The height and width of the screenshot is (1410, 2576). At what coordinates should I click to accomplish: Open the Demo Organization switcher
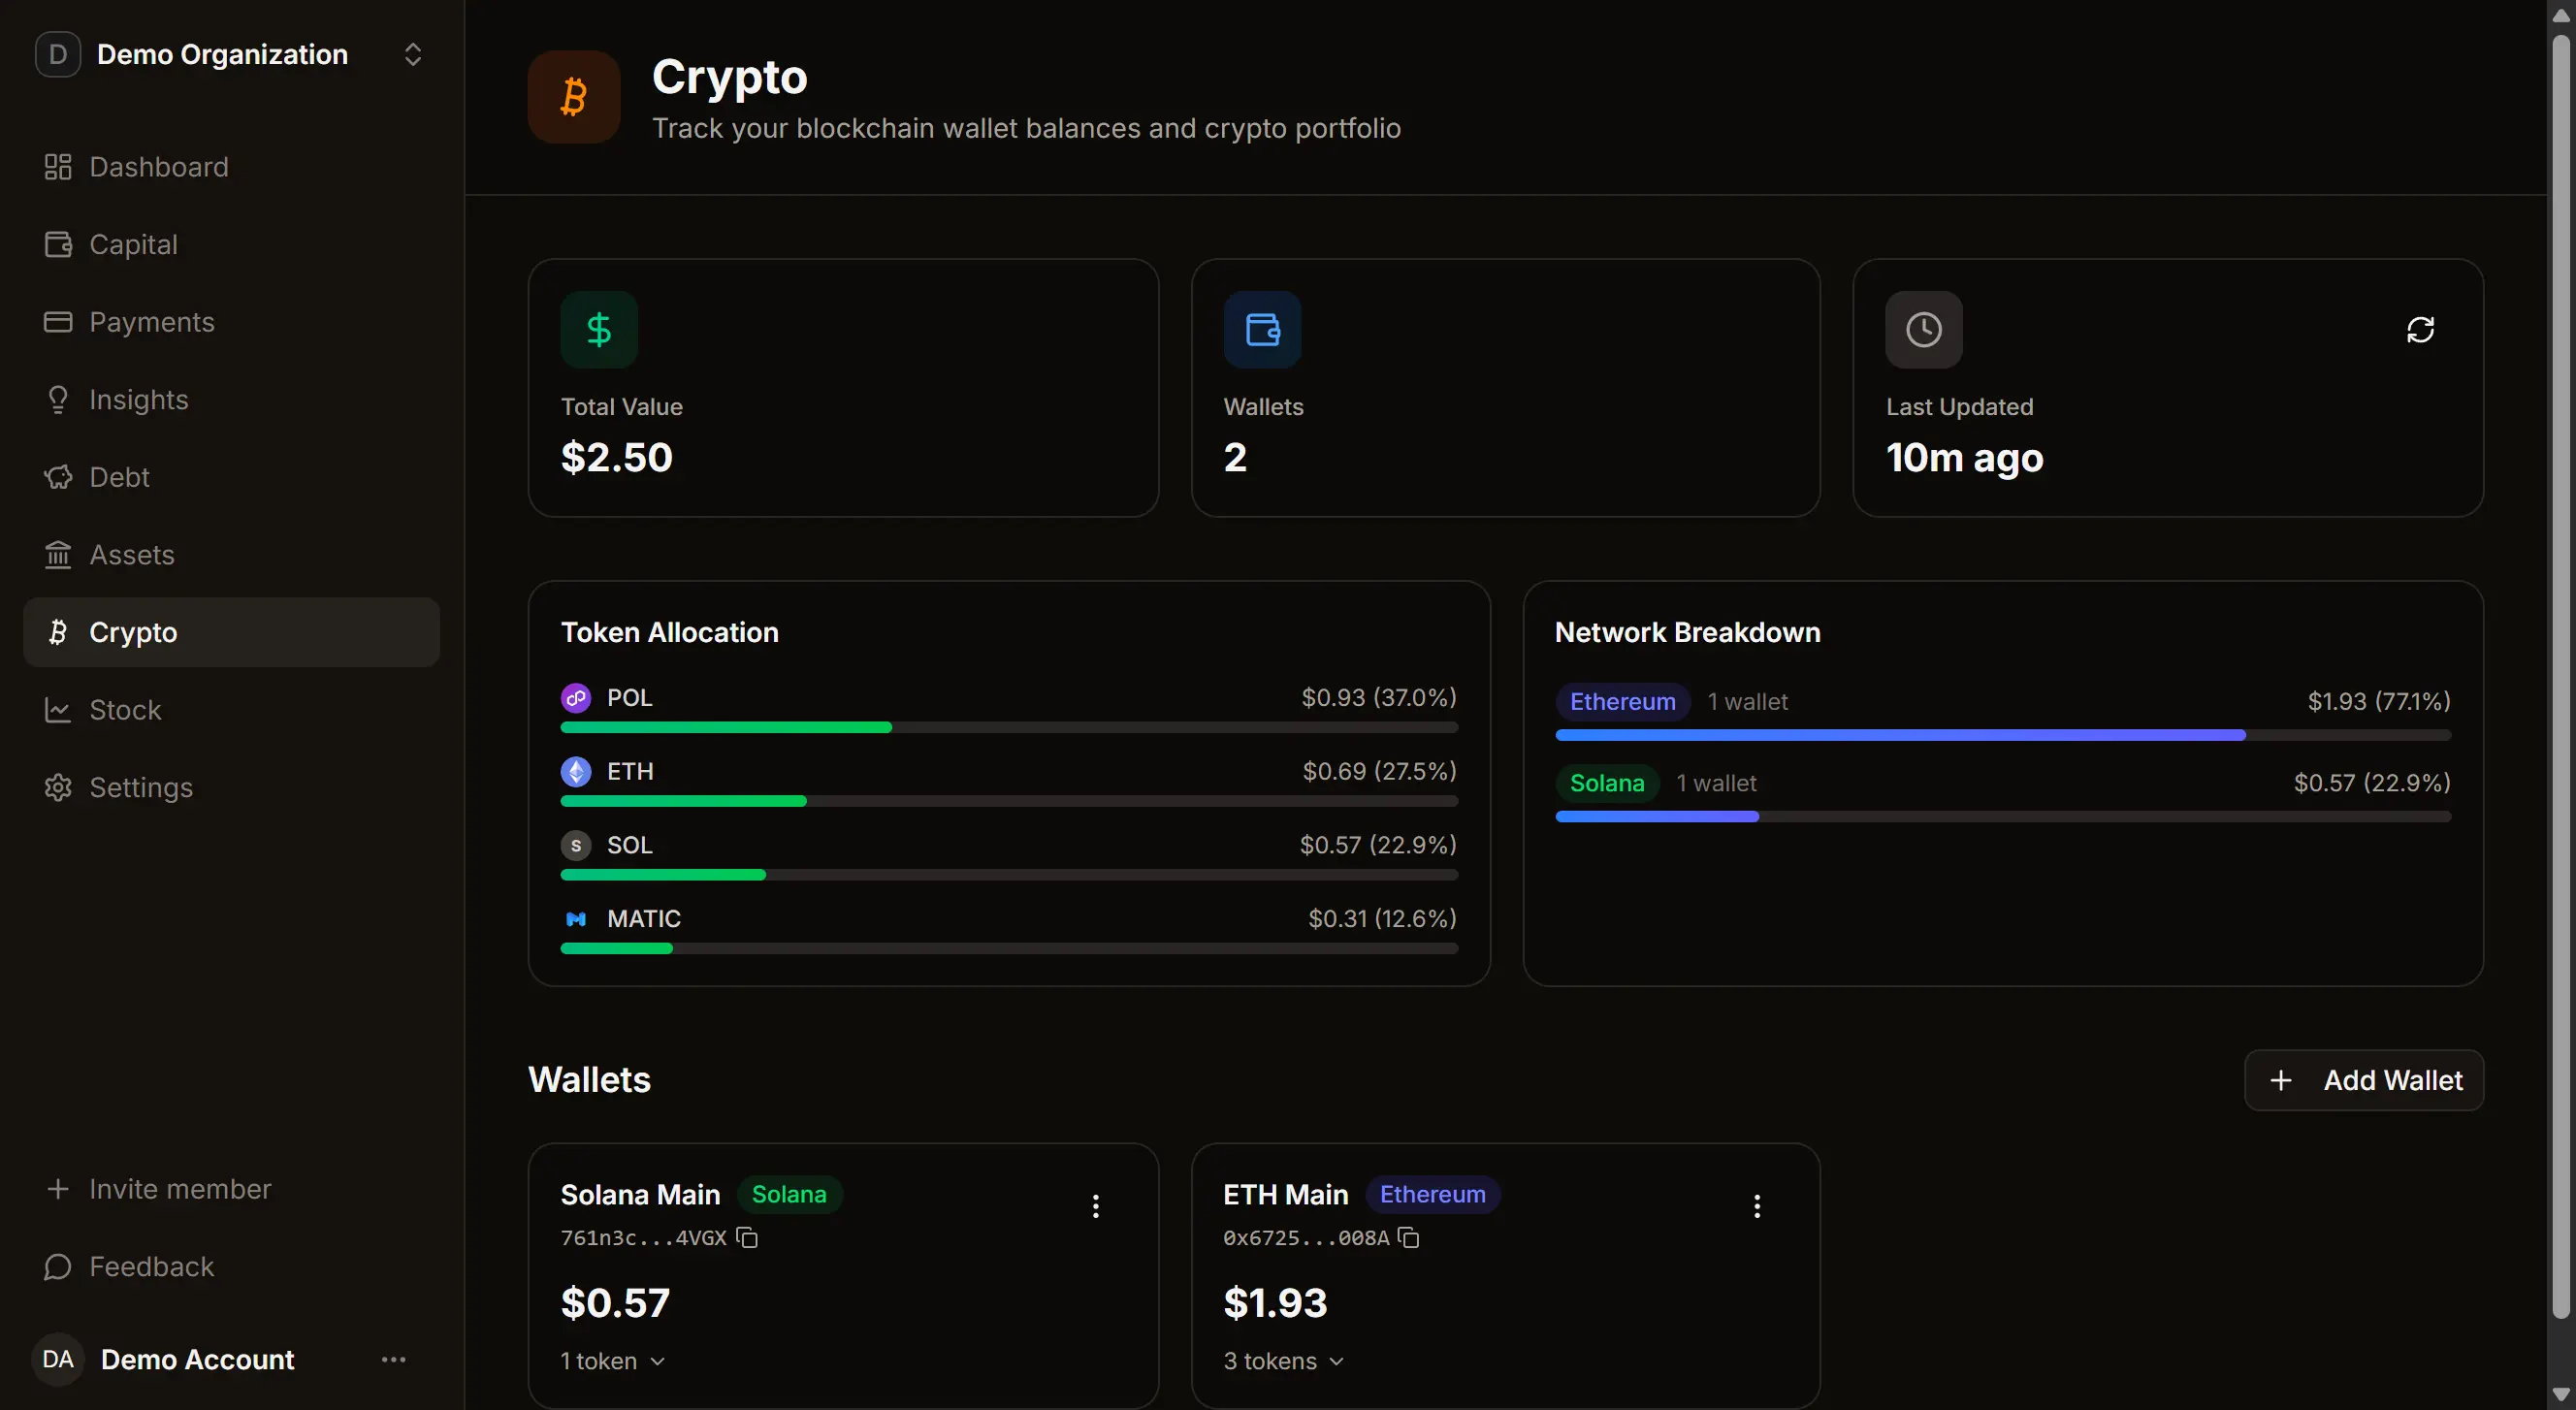coord(231,54)
